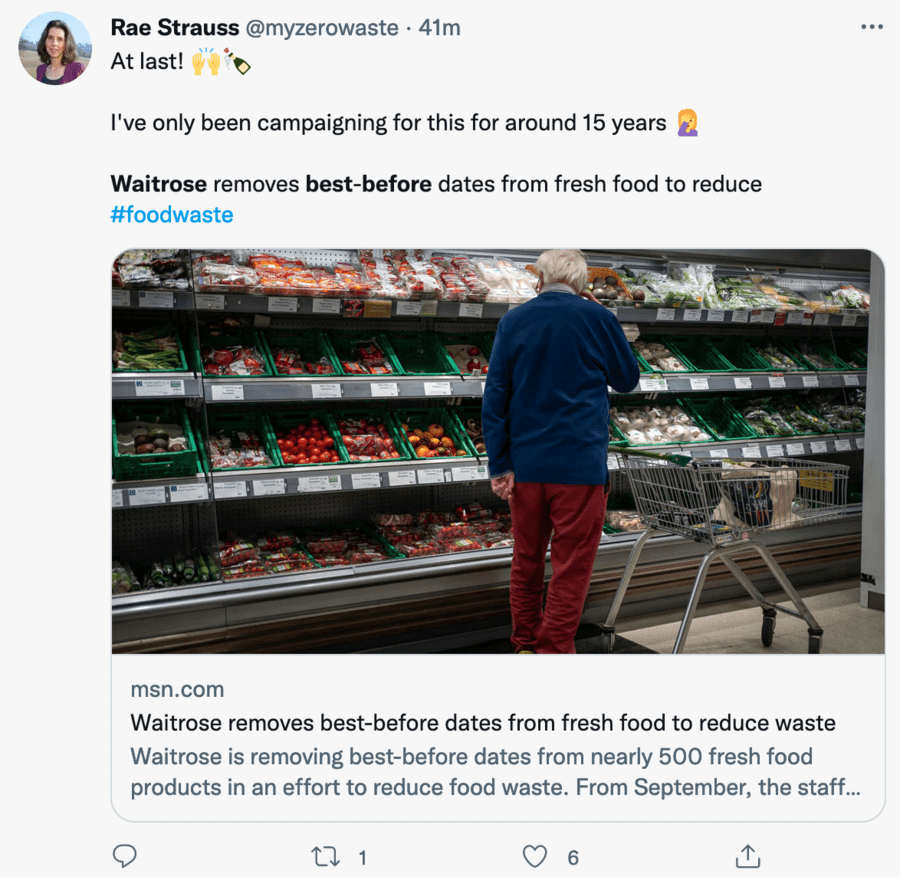Click the raising hands emoji
Image resolution: width=900 pixels, height=877 pixels.
[205, 62]
